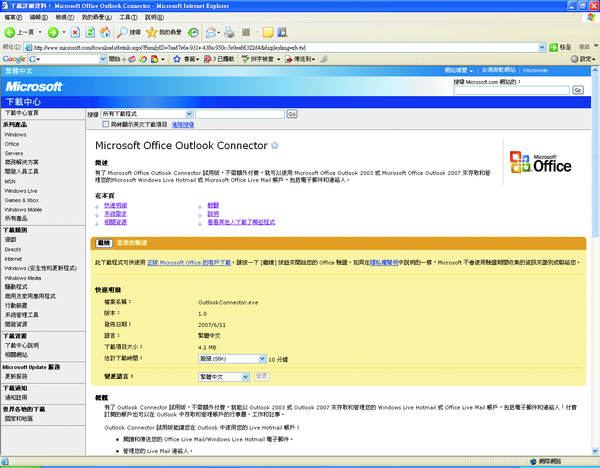Viewport: 600px width, 468px height.
Task: Open the connection speed dropdown showing 56K
Action: (262, 359)
